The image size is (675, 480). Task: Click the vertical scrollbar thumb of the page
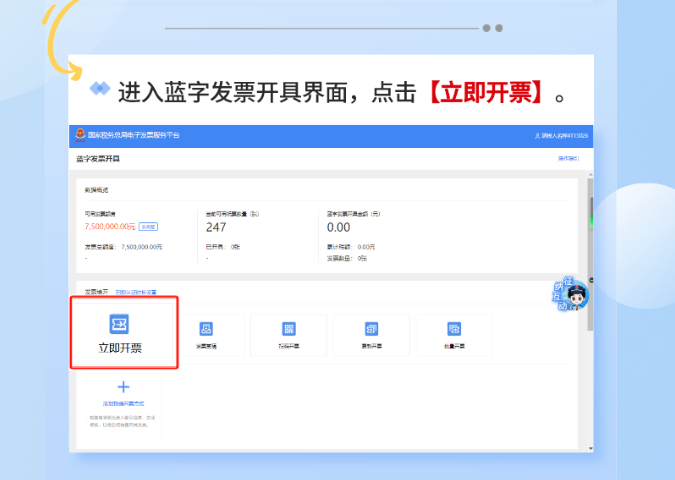(x=591, y=254)
